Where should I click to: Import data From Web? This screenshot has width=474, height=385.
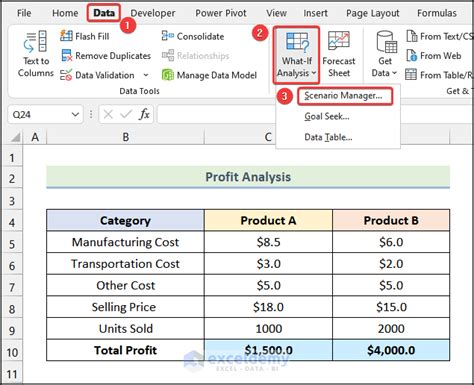pos(434,56)
